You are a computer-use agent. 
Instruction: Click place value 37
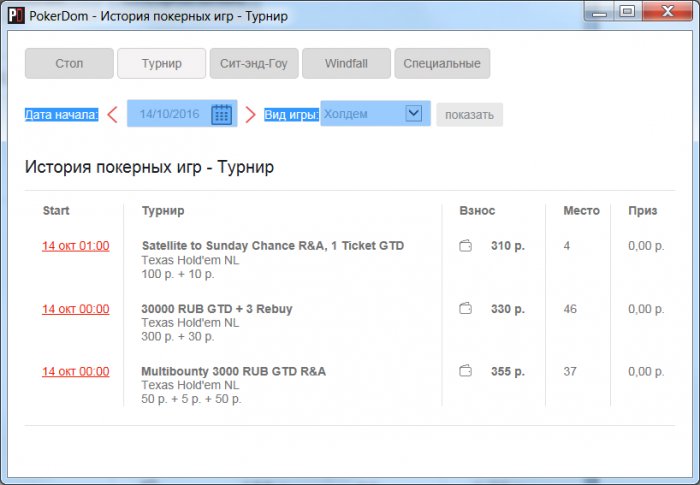(570, 371)
